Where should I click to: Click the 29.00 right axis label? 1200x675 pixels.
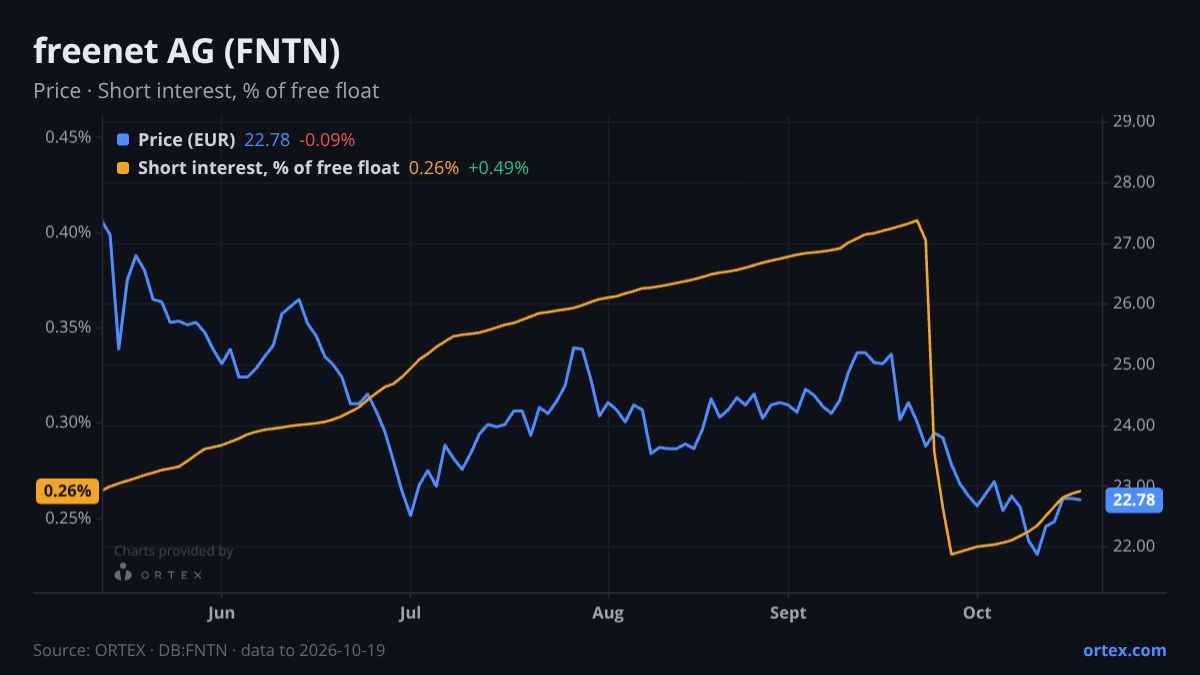1134,121
